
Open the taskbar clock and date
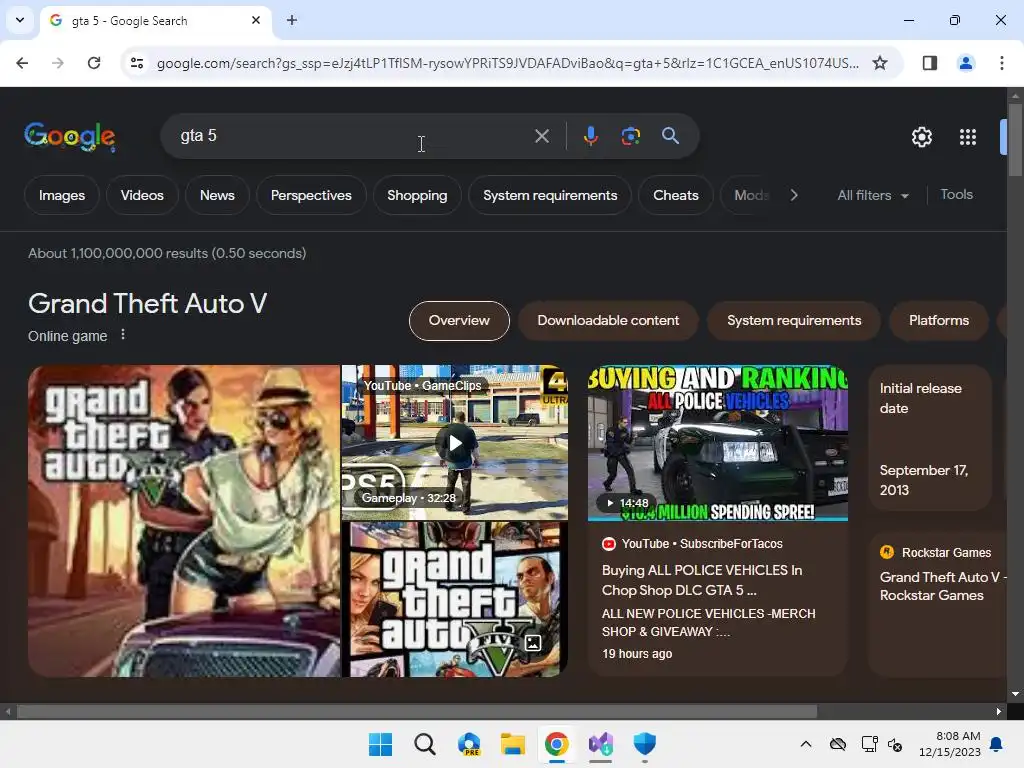point(950,744)
